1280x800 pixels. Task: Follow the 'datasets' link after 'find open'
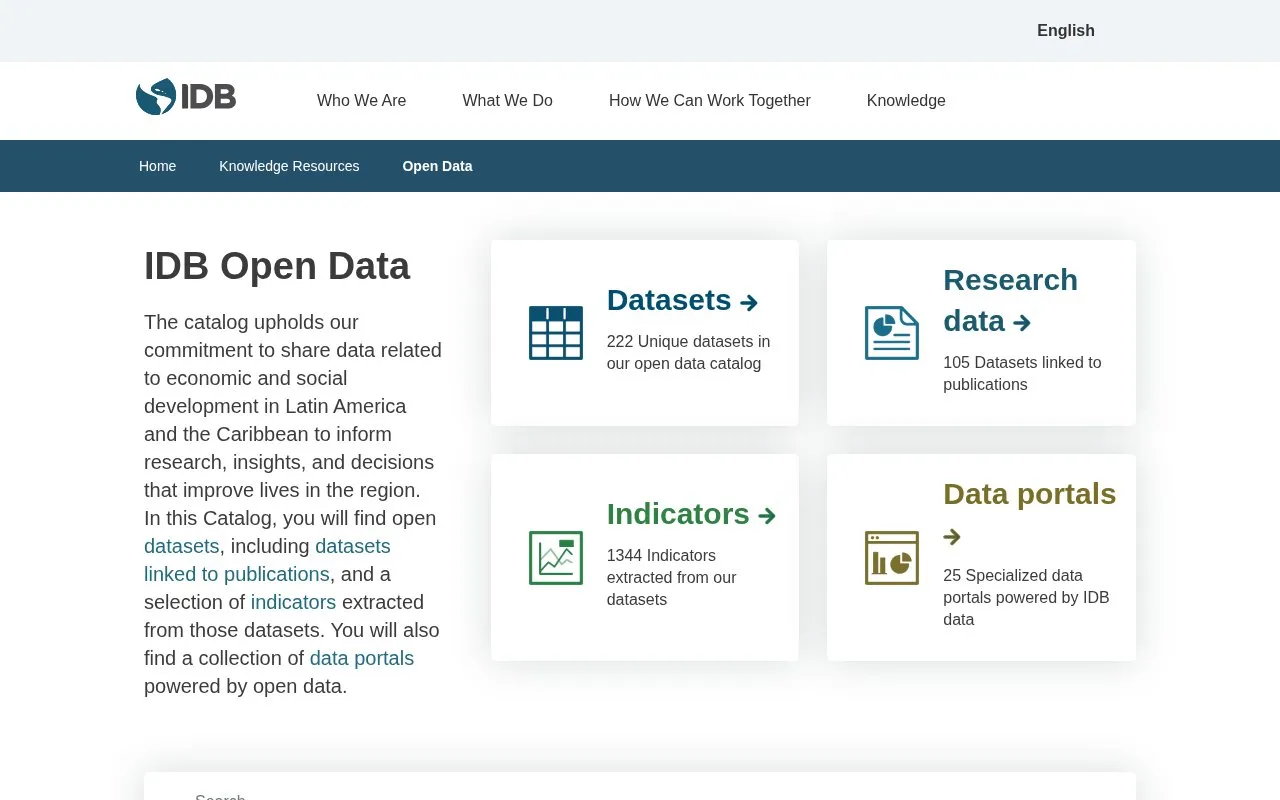coord(181,546)
